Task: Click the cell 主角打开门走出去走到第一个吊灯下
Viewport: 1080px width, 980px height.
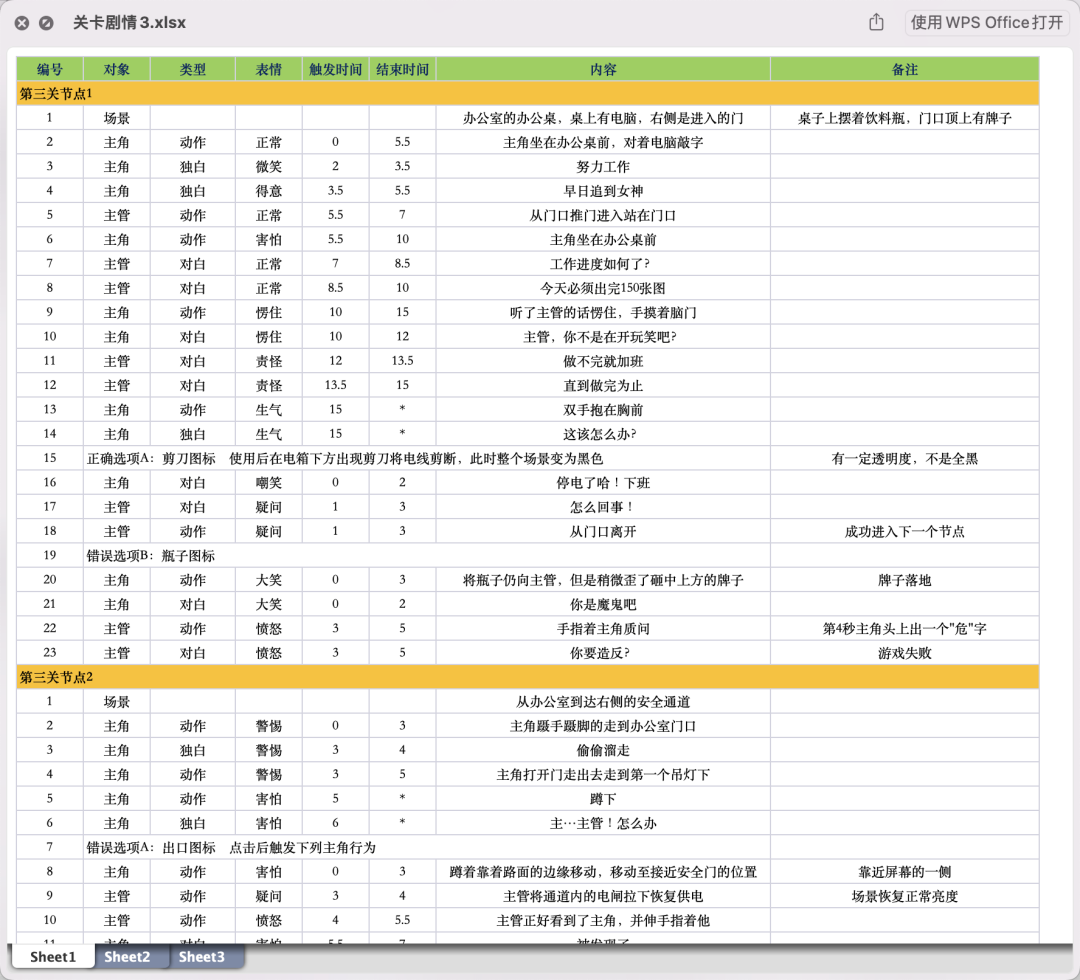Action: 603,774
